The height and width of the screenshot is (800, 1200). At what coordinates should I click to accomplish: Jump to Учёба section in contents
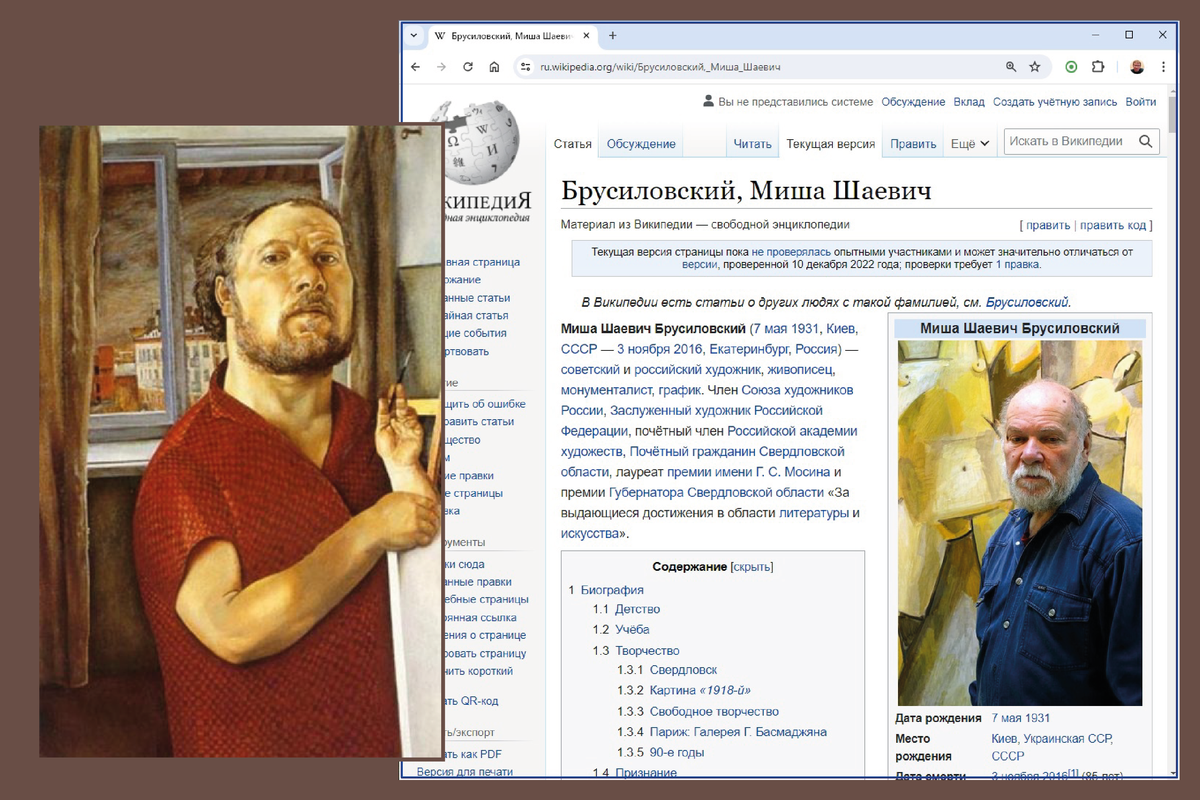tap(632, 629)
